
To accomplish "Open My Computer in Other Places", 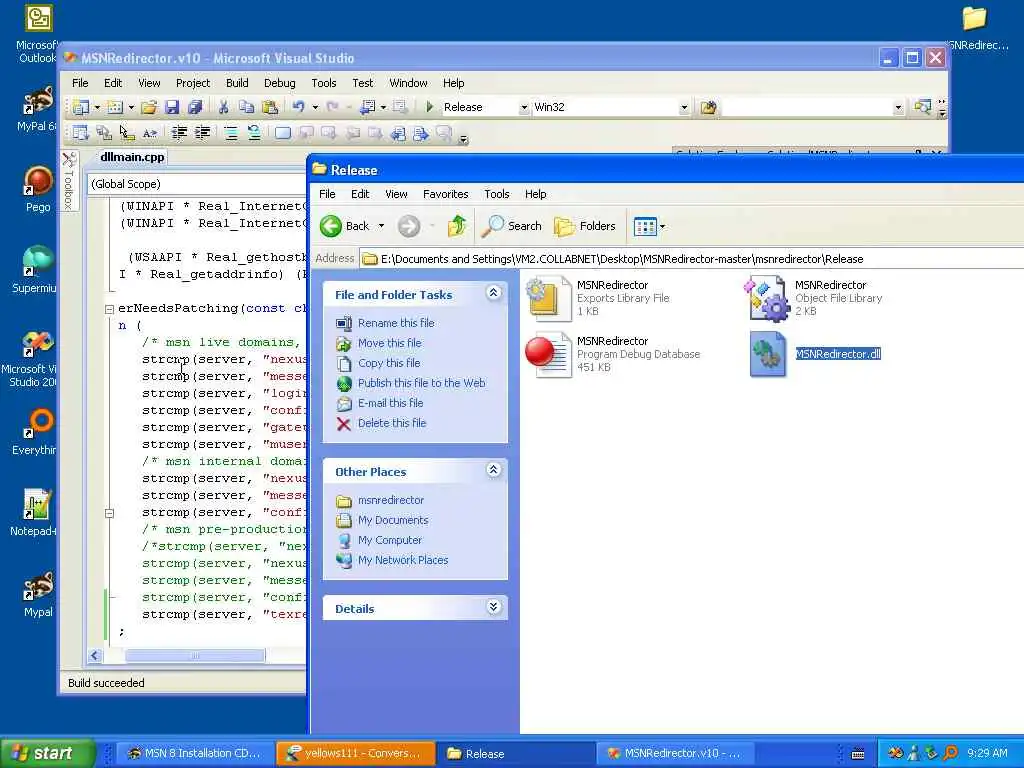I will tap(390, 540).
